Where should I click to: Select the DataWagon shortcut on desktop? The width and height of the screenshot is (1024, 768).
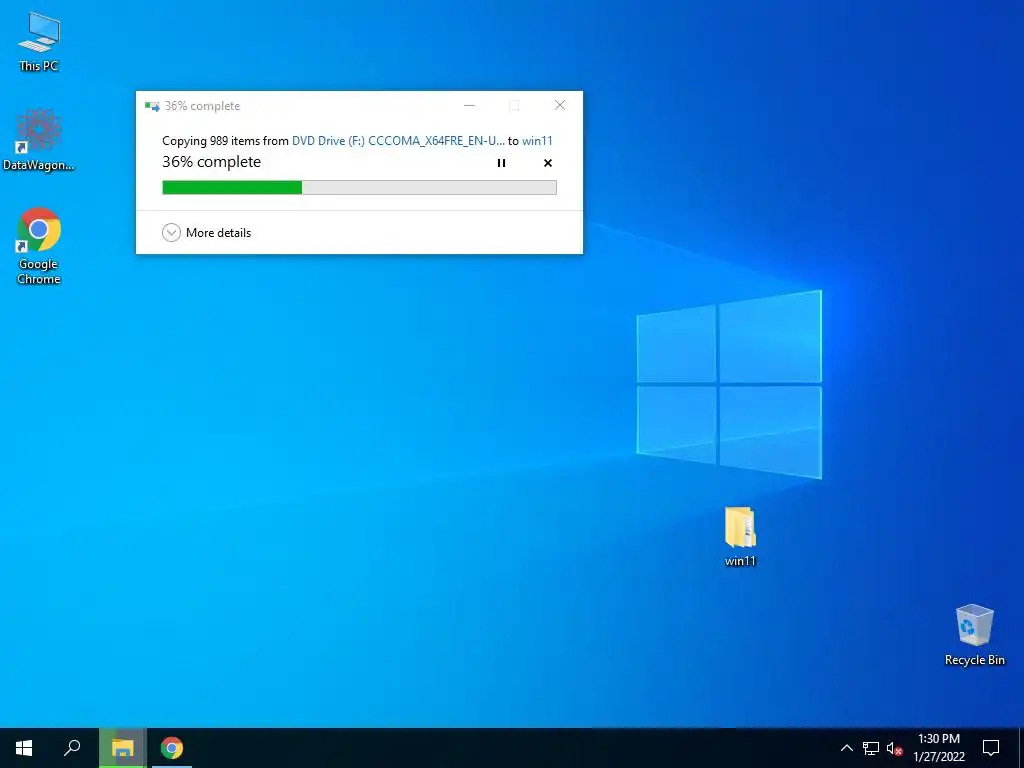(x=39, y=140)
